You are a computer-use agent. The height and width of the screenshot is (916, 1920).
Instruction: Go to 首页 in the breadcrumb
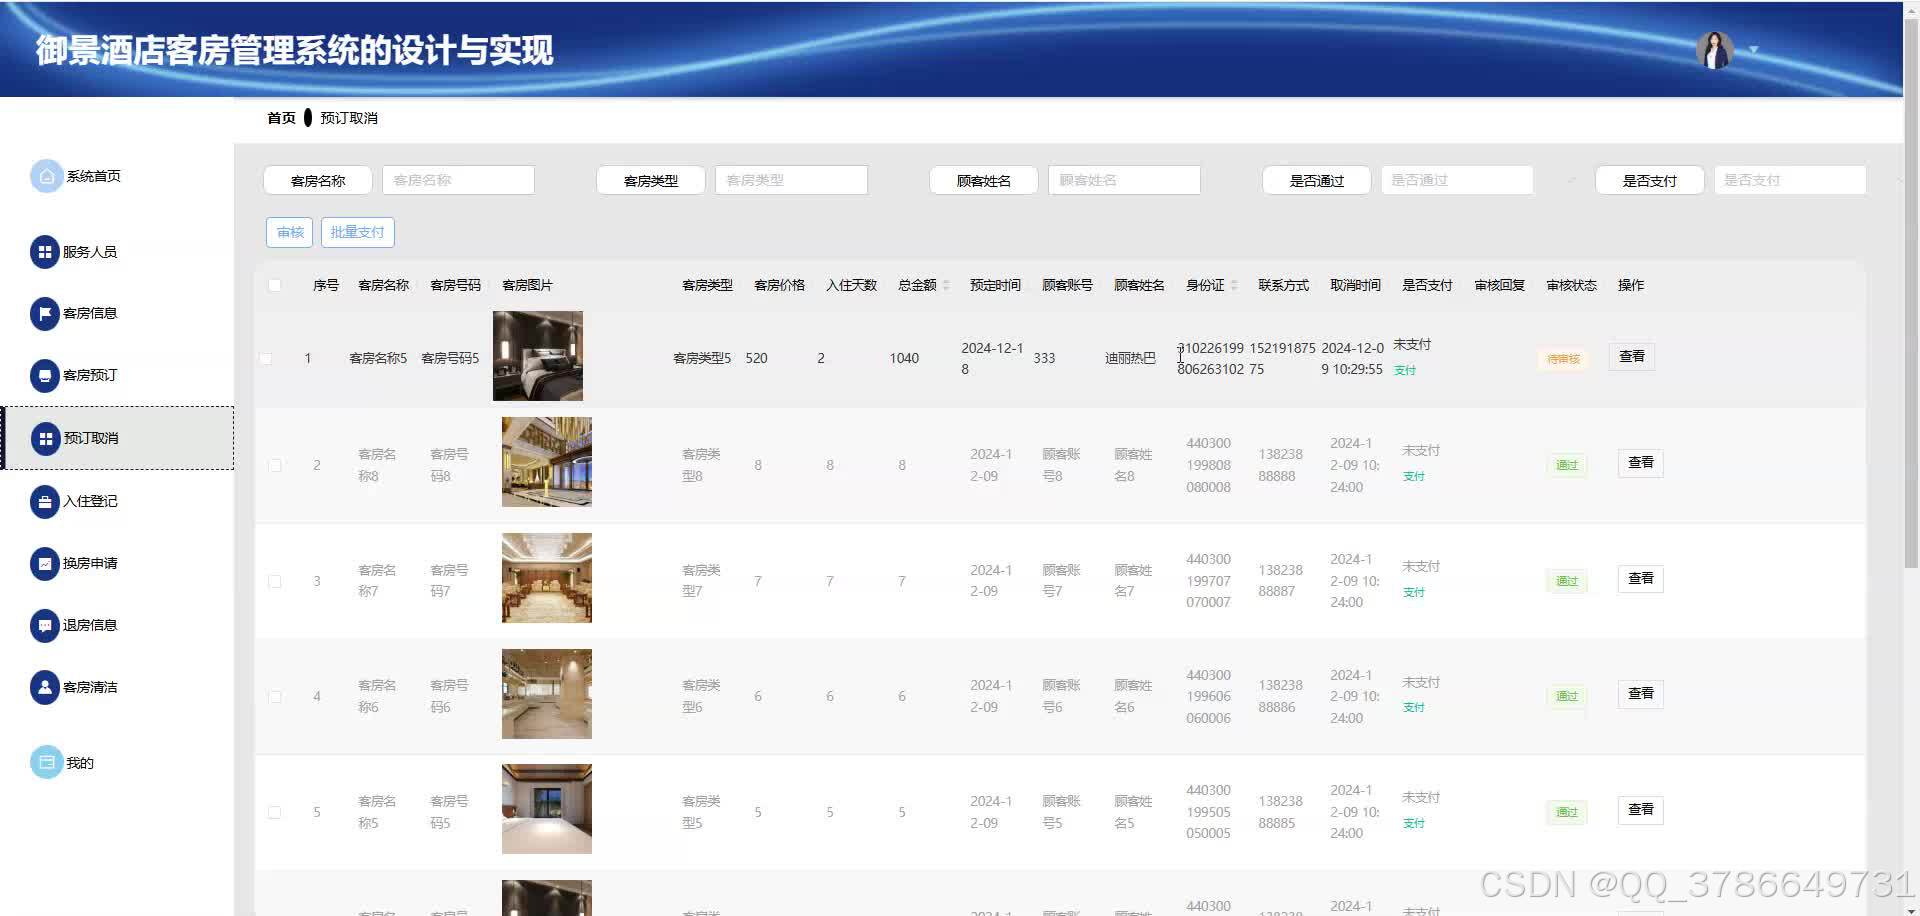point(281,118)
